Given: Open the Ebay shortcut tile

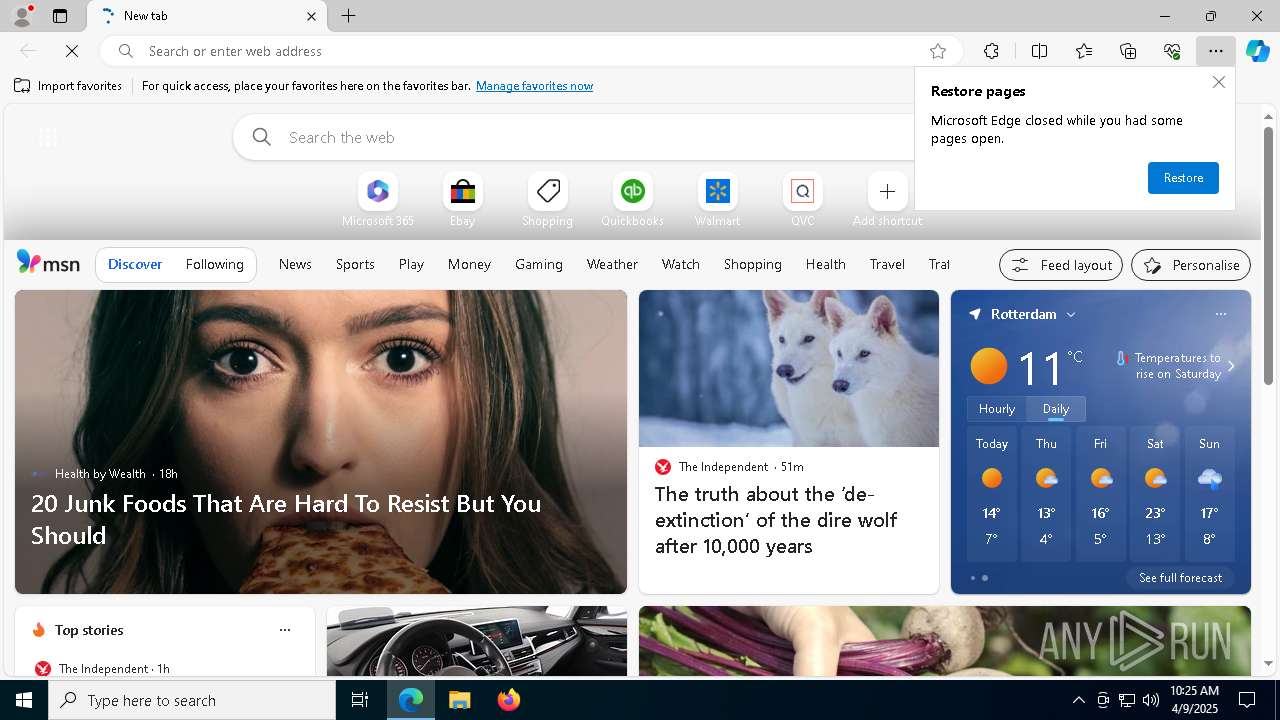Looking at the screenshot, I should [463, 200].
